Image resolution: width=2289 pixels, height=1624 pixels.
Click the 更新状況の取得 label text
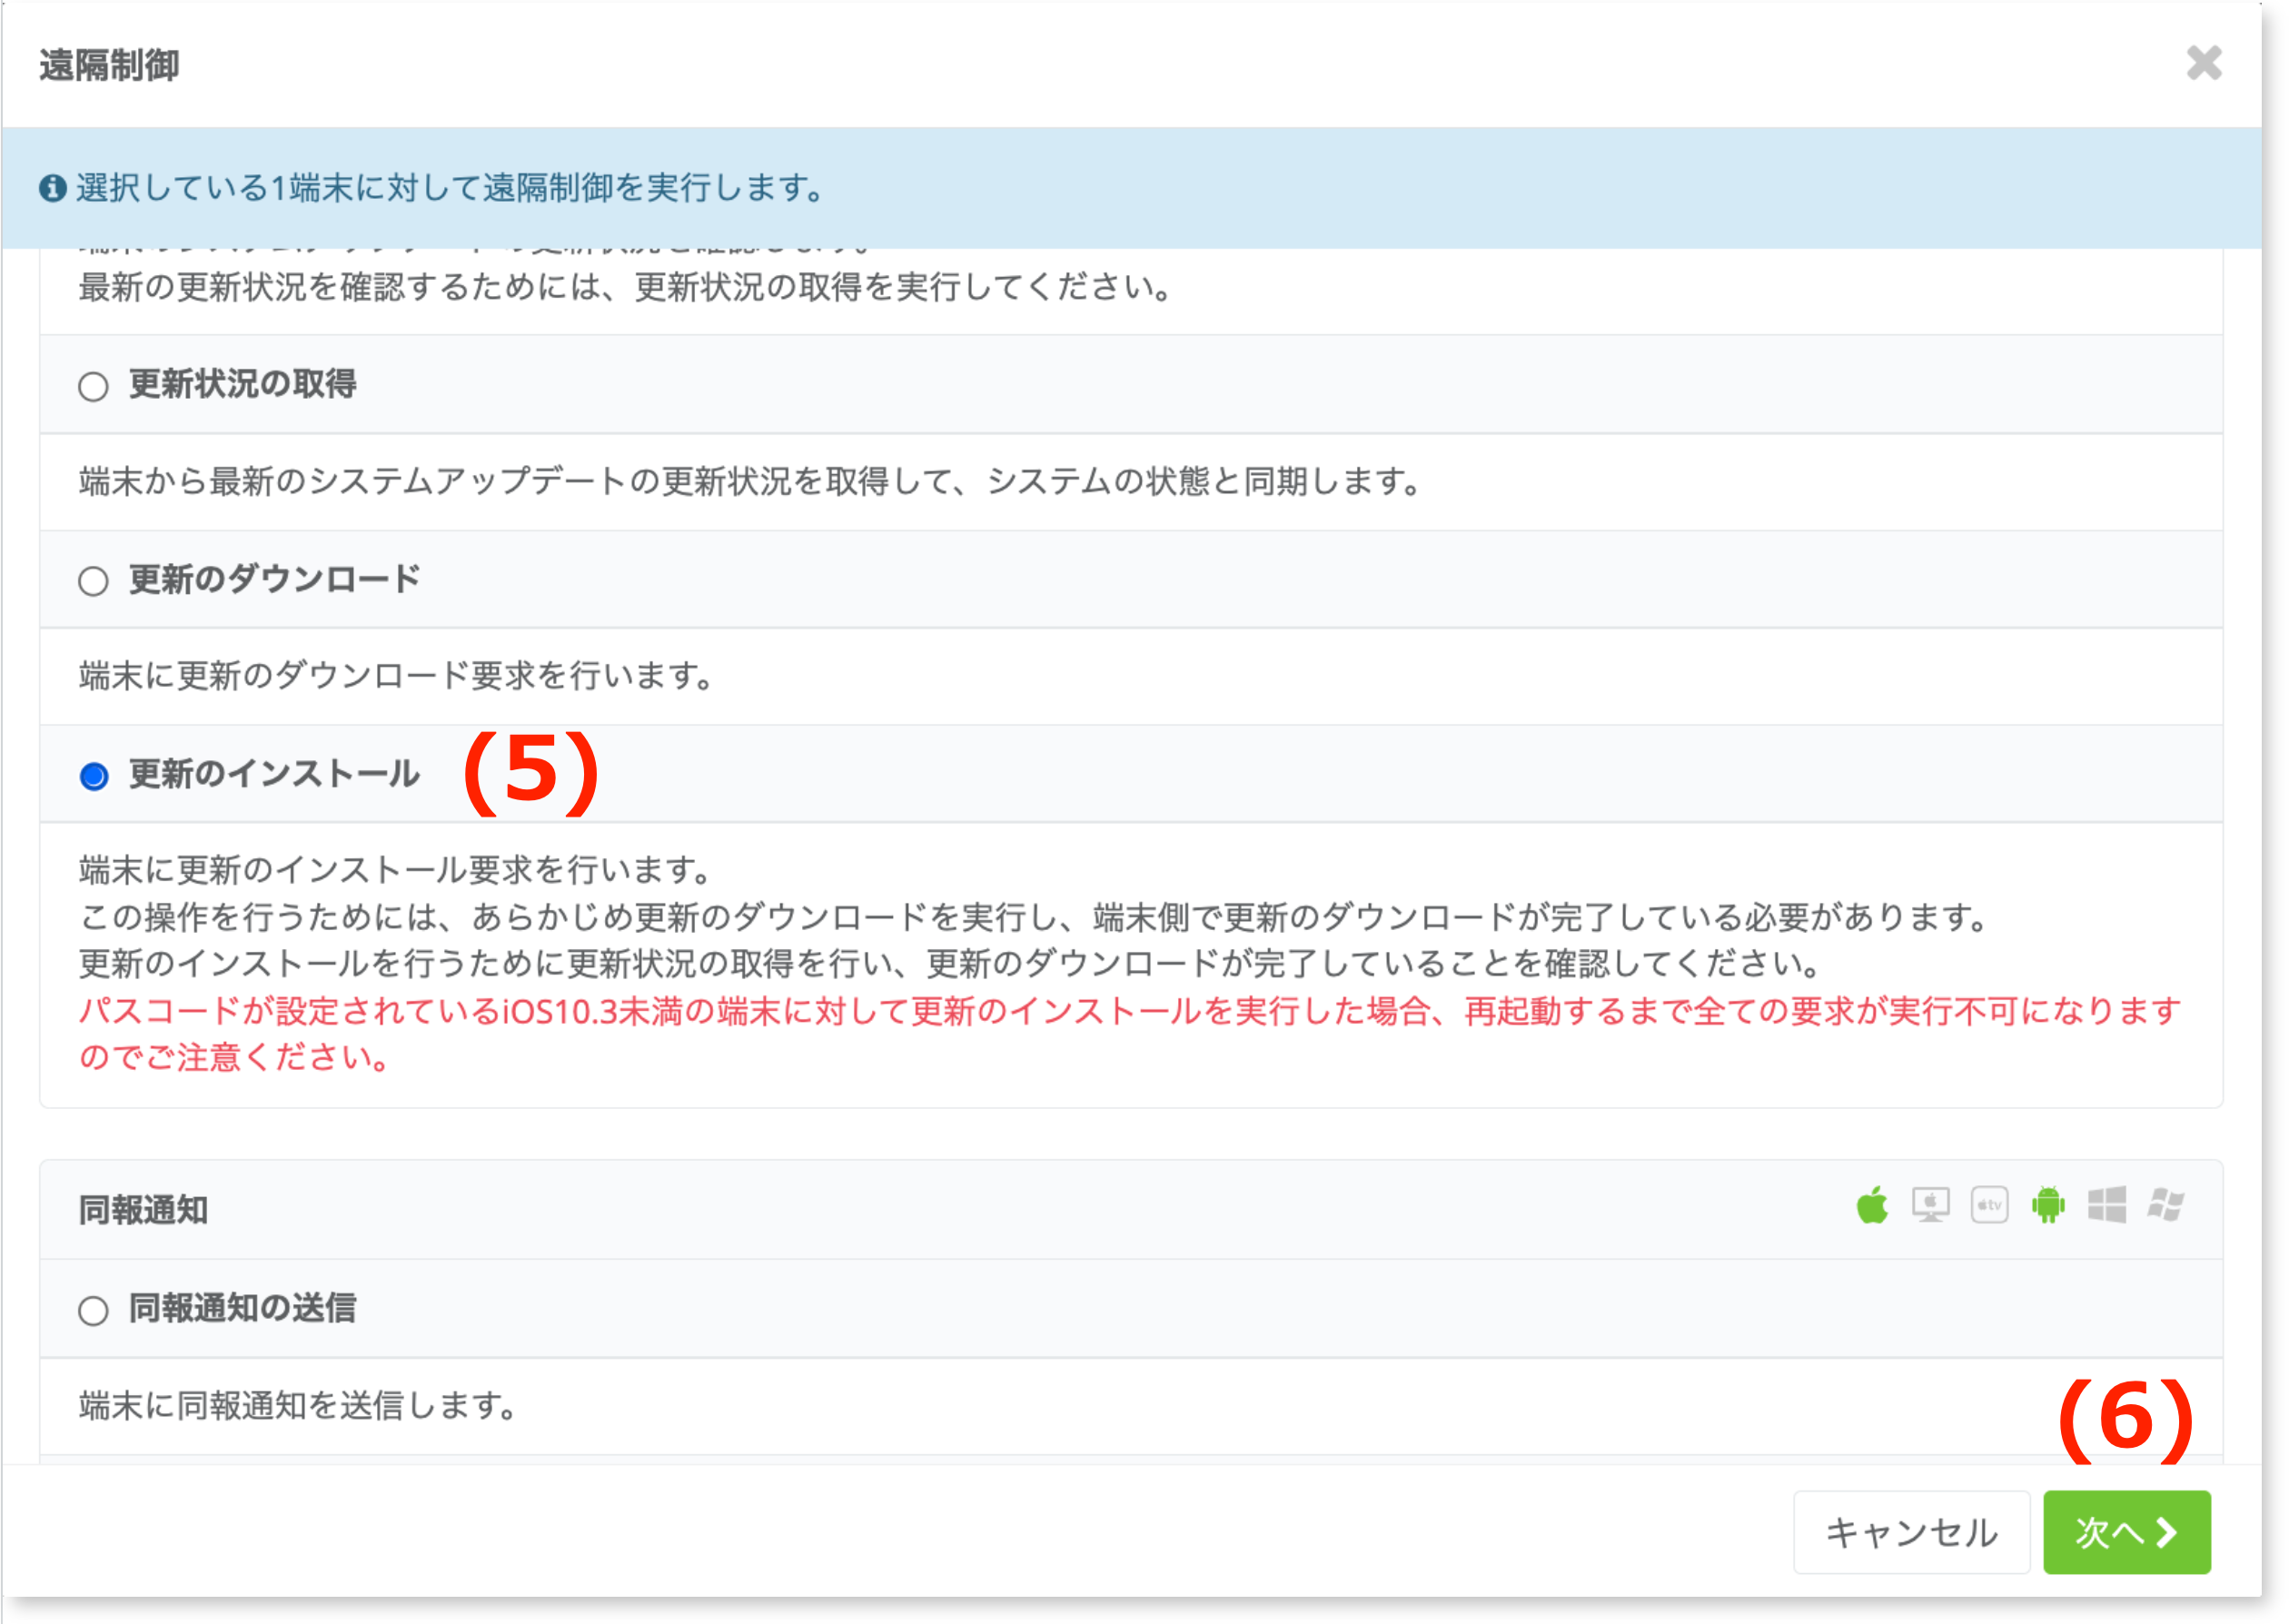[242, 384]
